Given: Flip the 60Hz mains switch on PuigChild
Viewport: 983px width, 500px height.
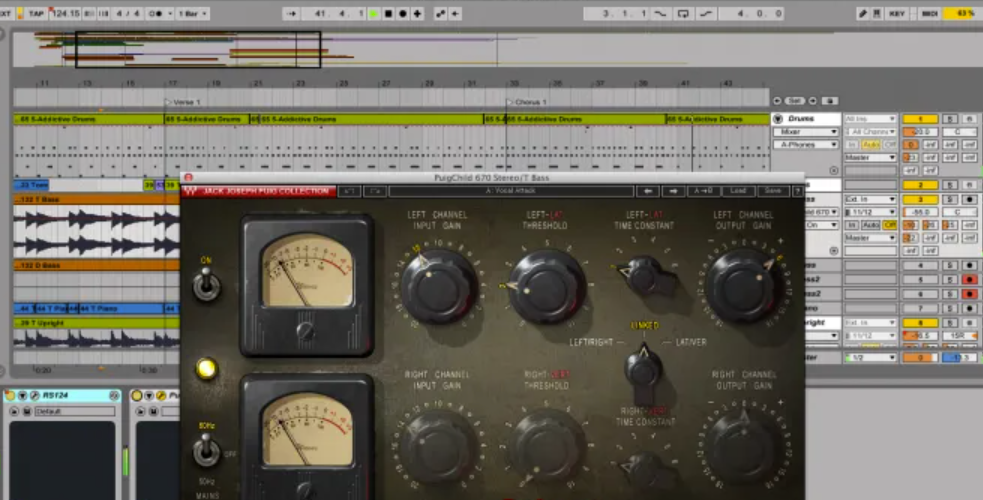Looking at the screenshot, I should pyautogui.click(x=206, y=449).
